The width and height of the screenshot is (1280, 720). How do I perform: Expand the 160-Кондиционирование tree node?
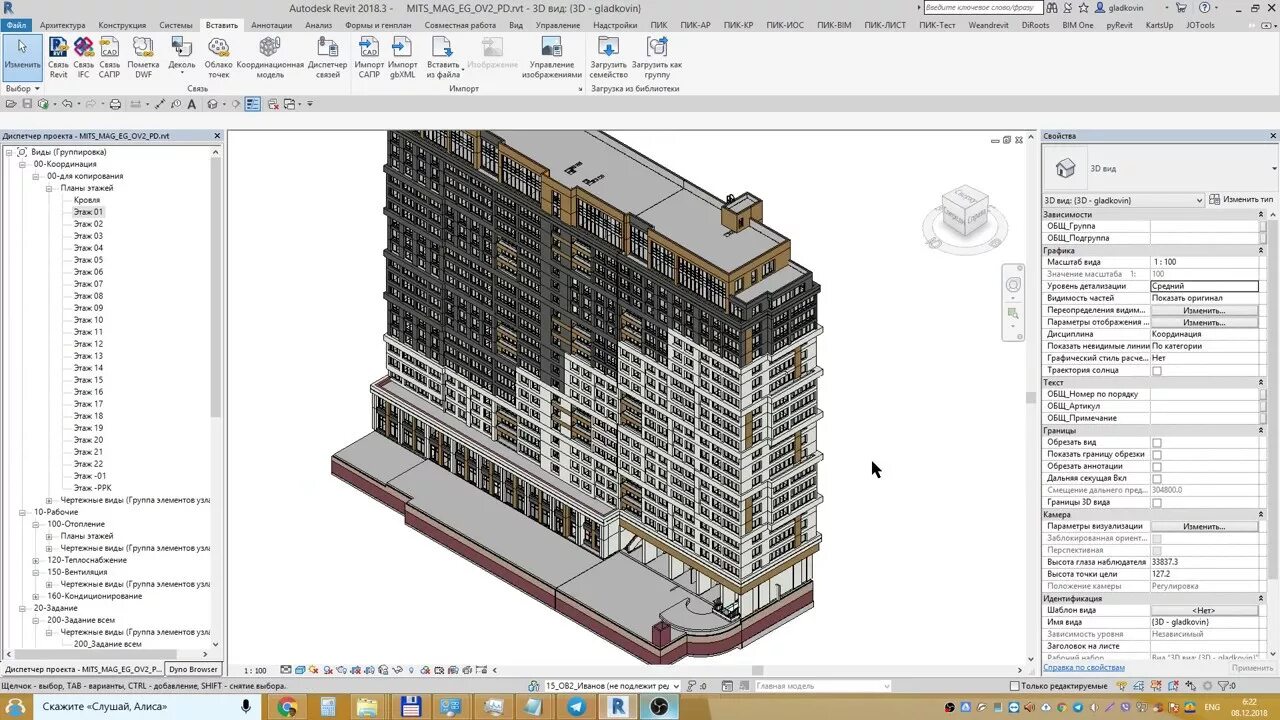click(x=36, y=596)
